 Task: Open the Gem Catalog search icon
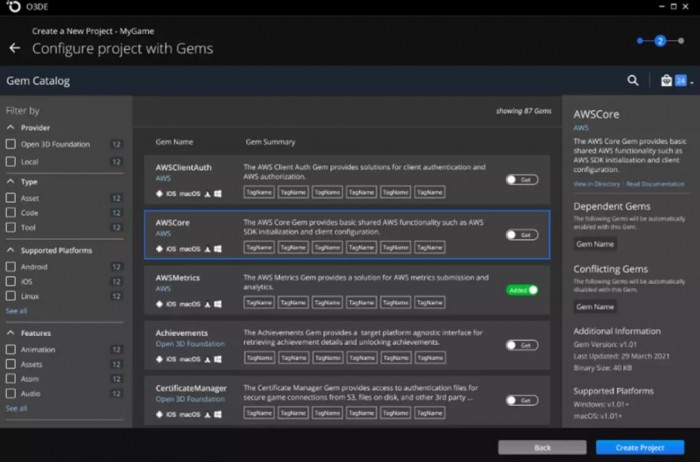click(632, 81)
